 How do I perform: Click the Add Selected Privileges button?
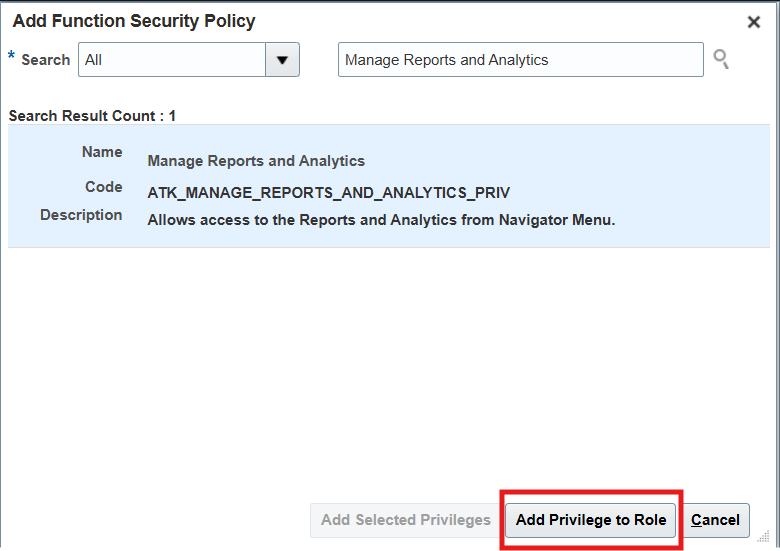[405, 520]
